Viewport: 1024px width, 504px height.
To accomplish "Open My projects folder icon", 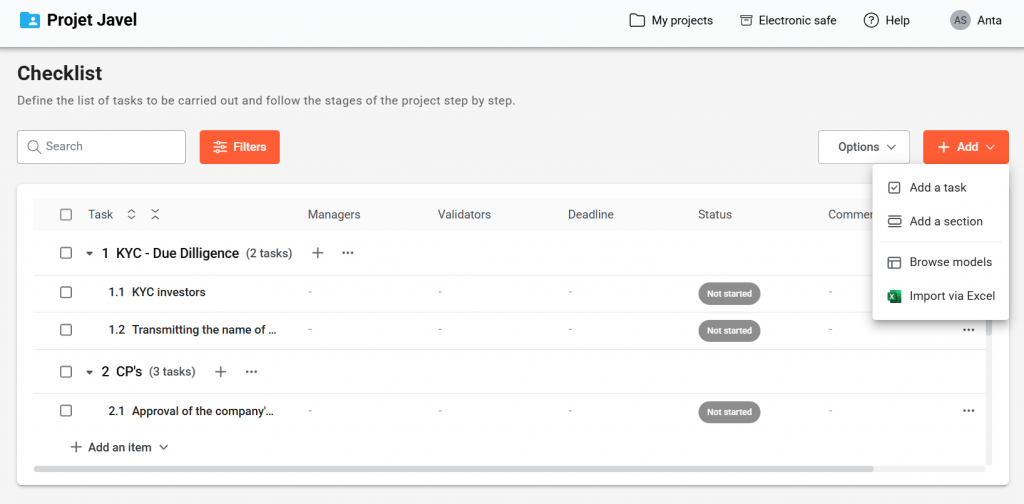I will click(637, 20).
